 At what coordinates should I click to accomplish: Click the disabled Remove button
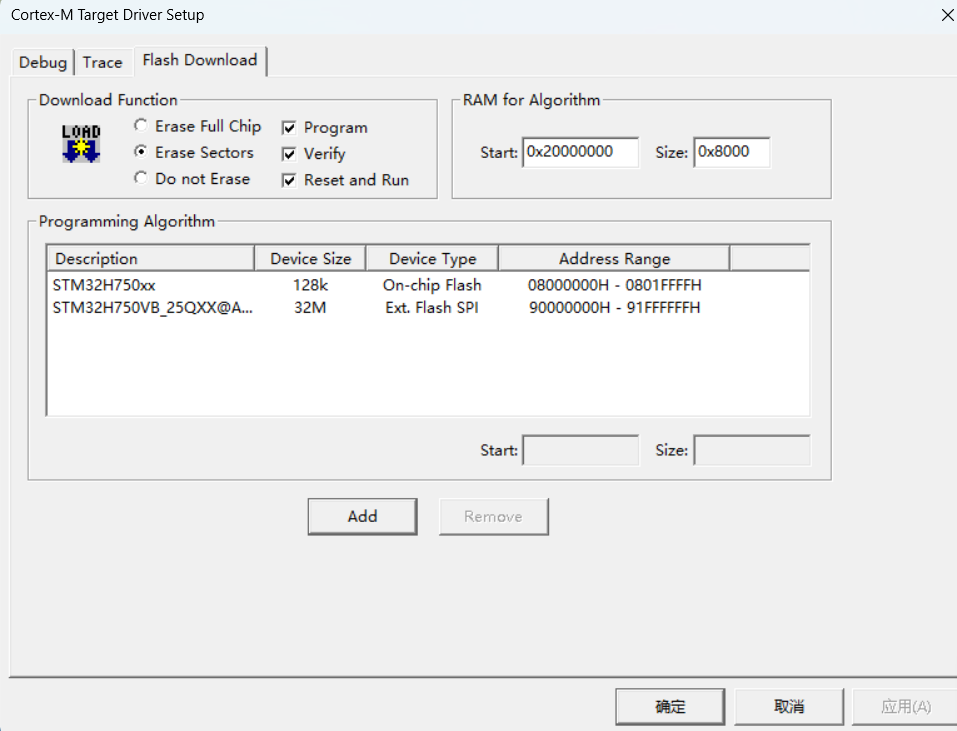coord(493,516)
